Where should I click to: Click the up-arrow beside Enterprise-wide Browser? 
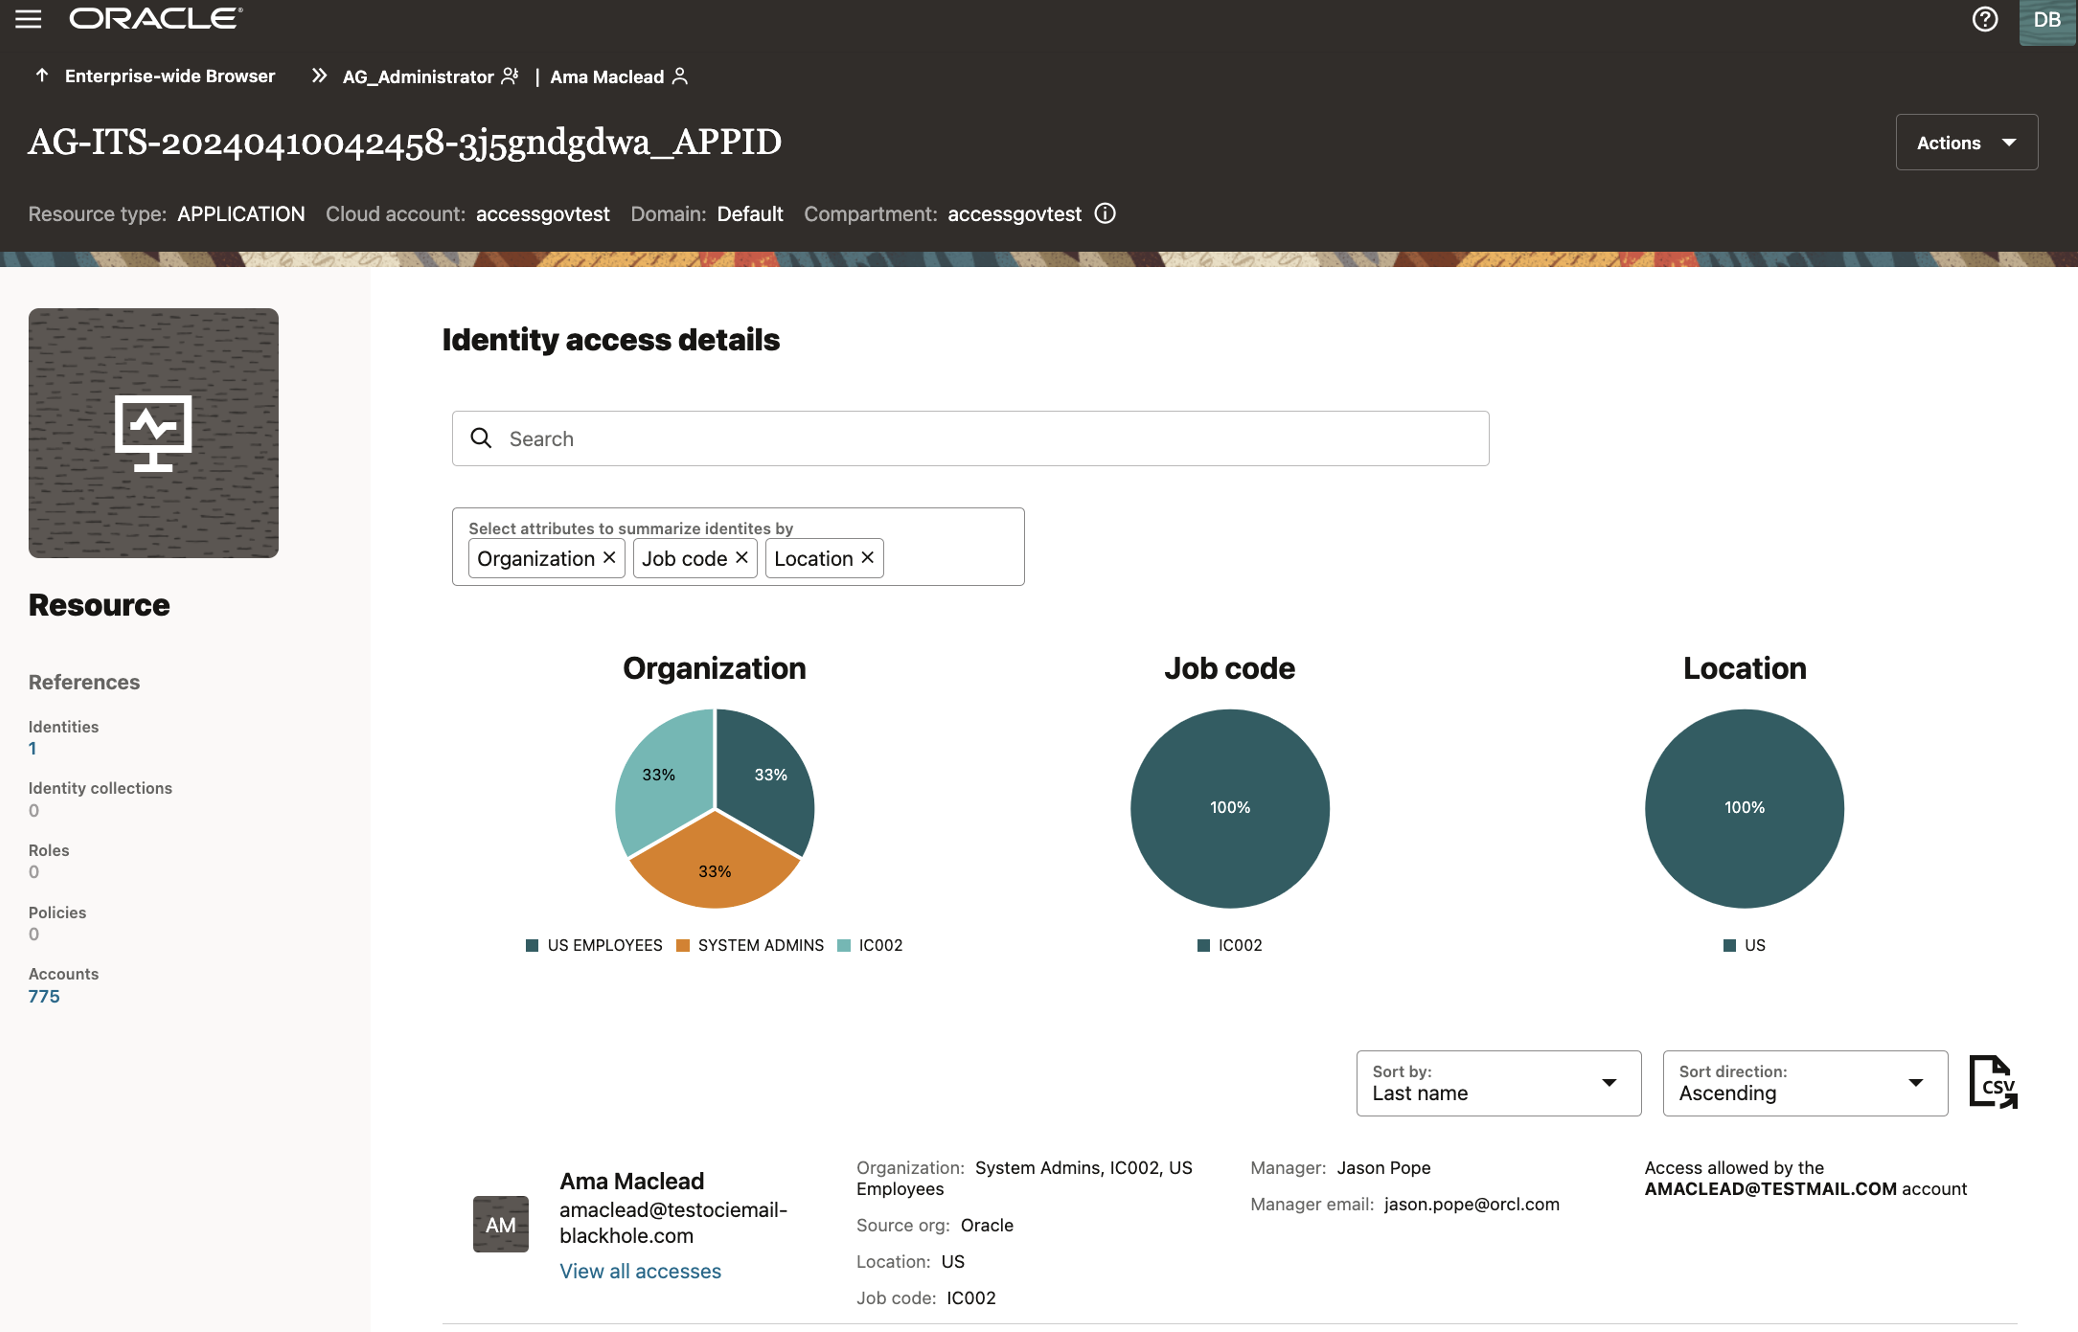point(41,75)
